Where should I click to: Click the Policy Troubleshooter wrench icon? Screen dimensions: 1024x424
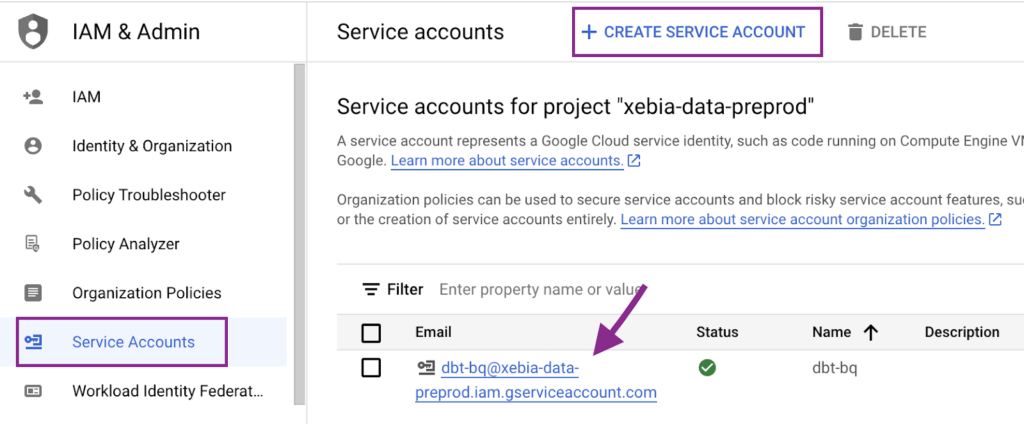coord(33,195)
